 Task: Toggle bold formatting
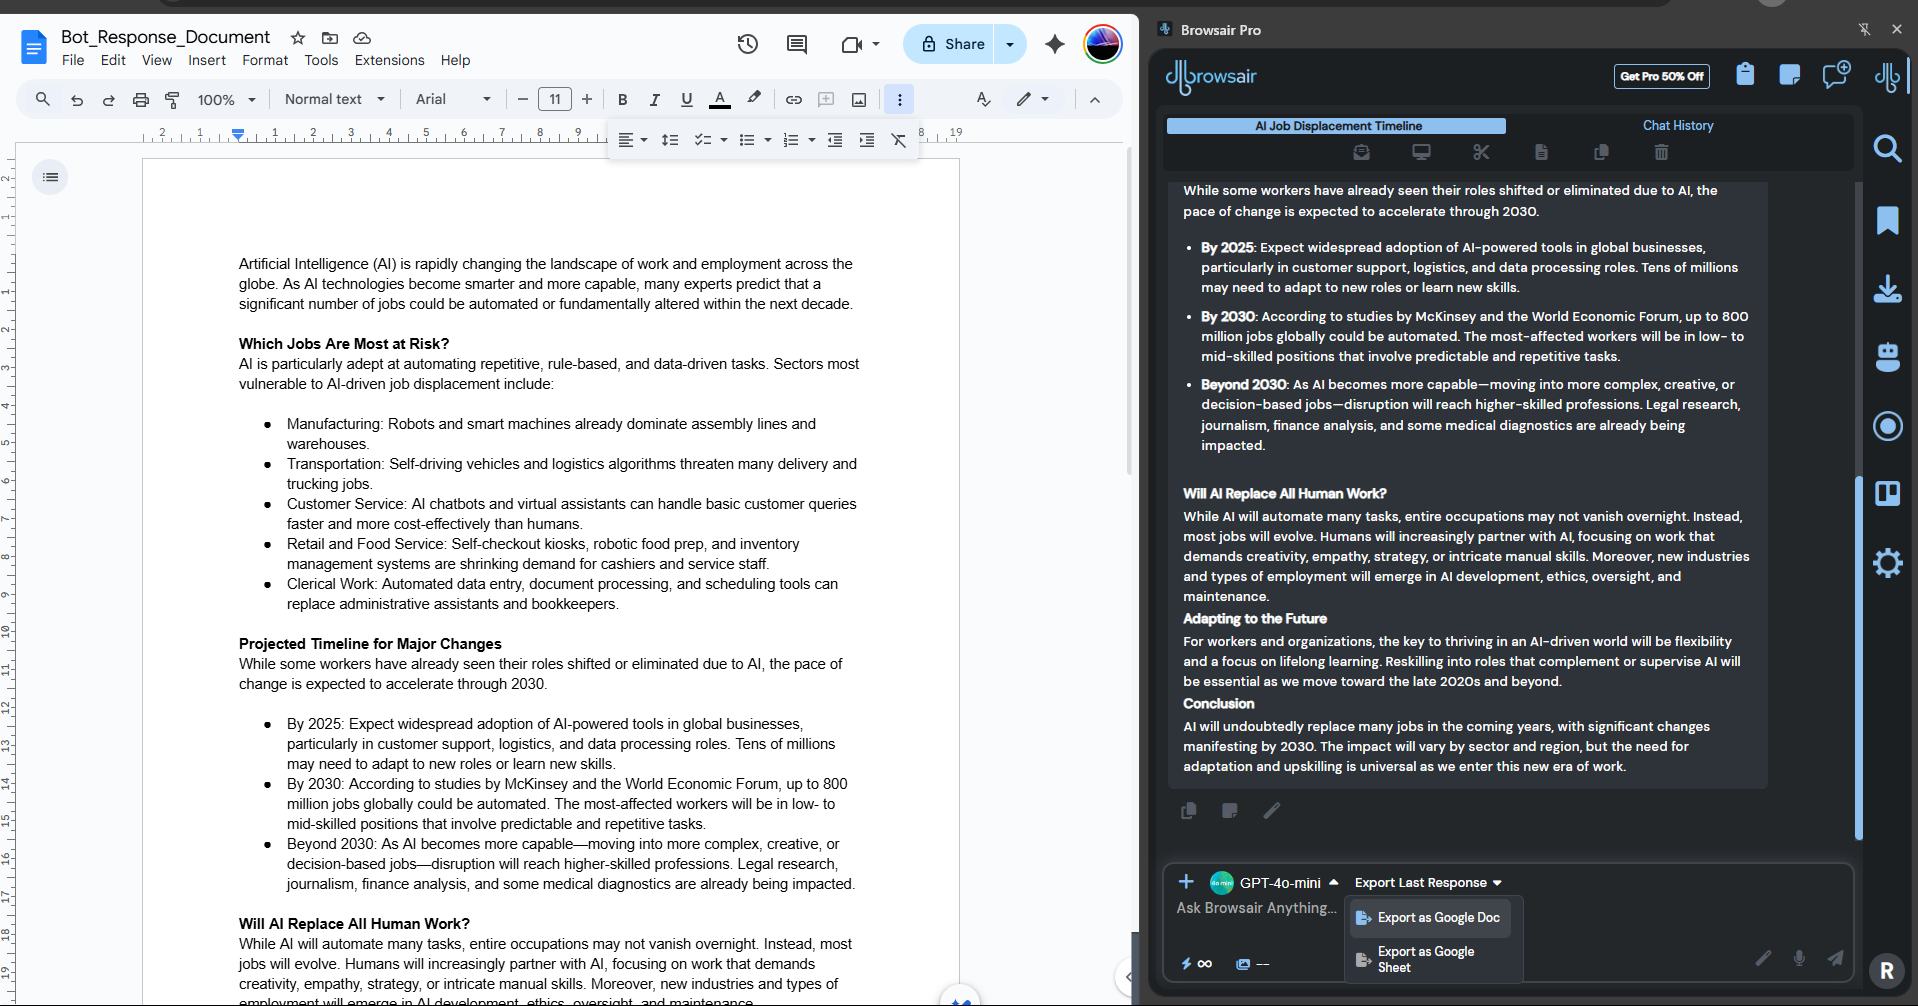pyautogui.click(x=622, y=100)
